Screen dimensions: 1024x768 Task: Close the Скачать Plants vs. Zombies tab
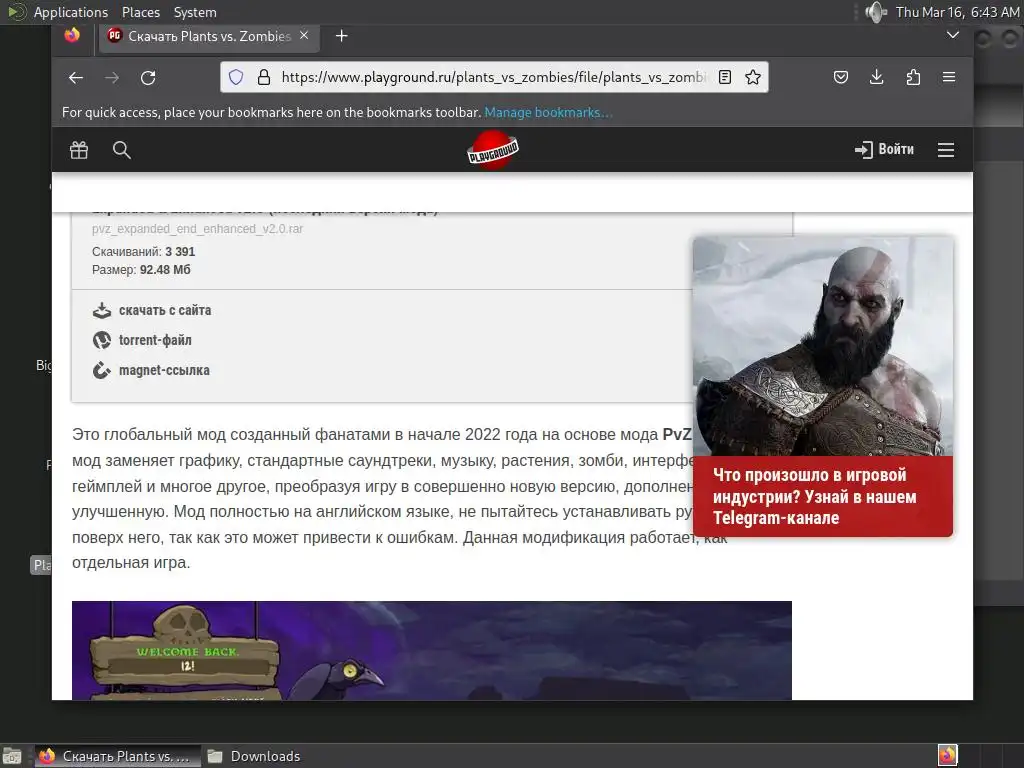click(304, 35)
